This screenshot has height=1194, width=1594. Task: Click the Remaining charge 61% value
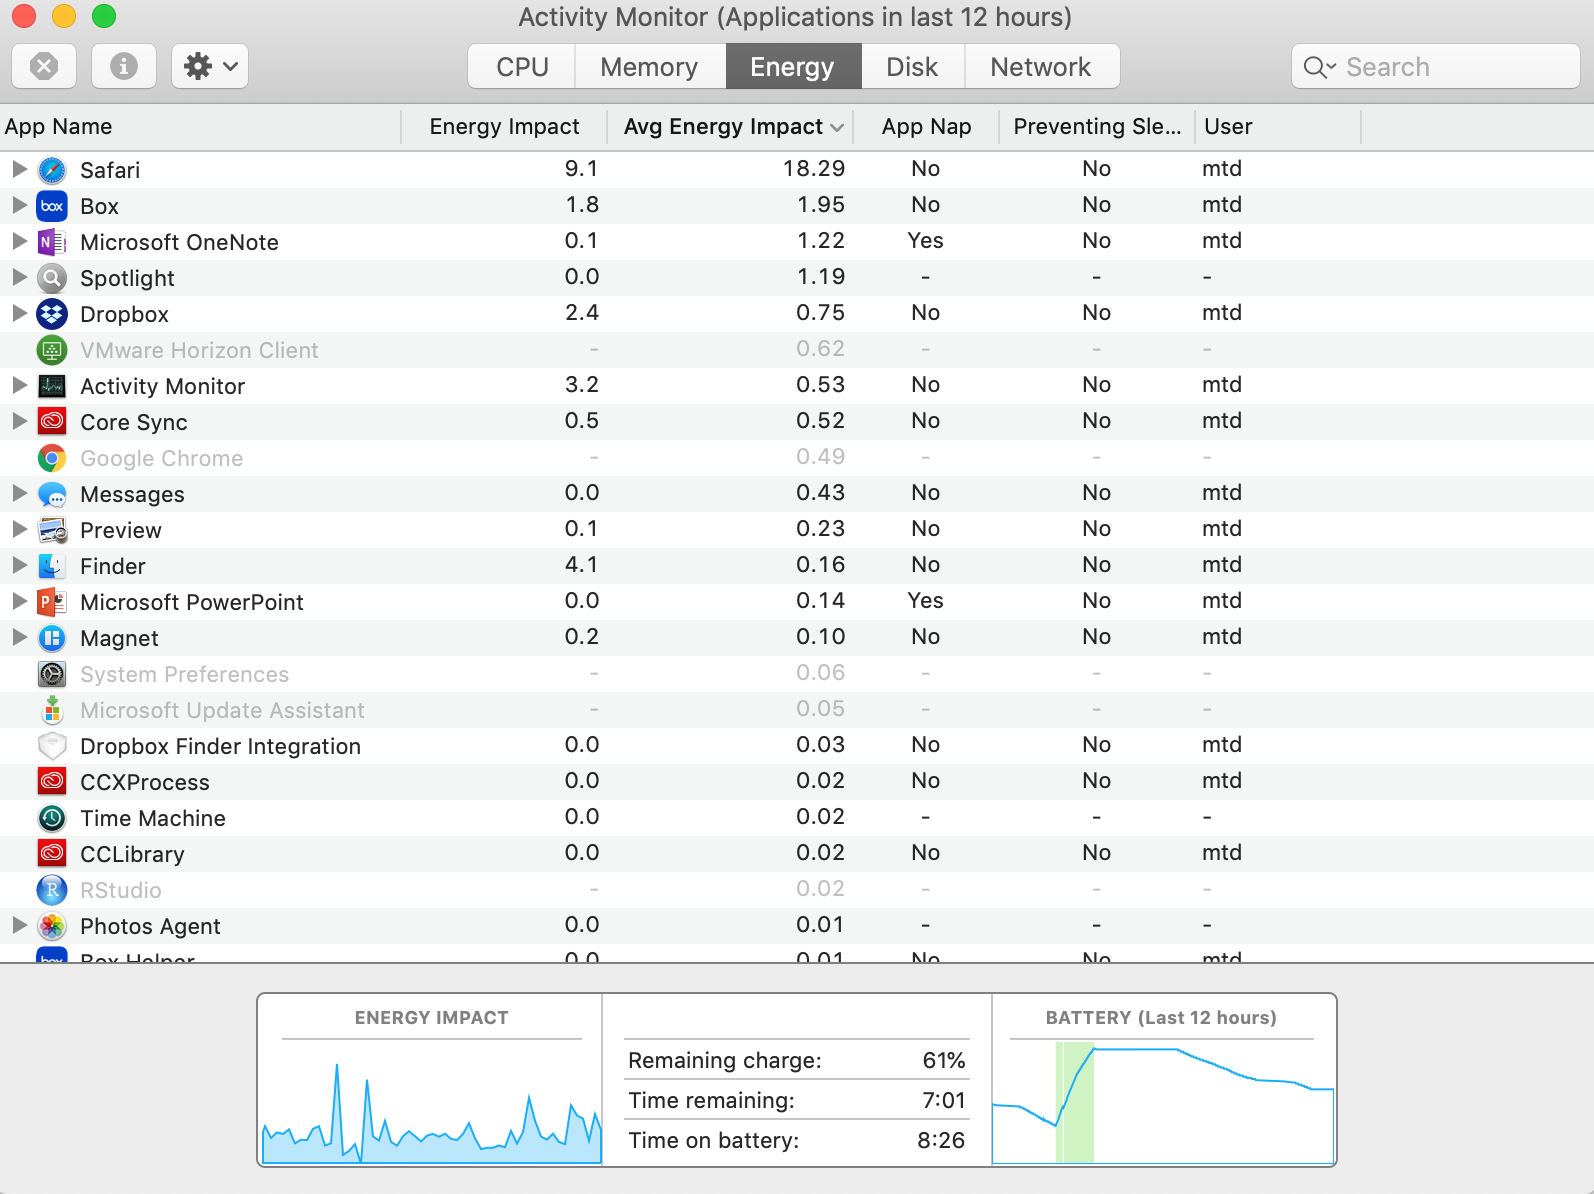[944, 1060]
